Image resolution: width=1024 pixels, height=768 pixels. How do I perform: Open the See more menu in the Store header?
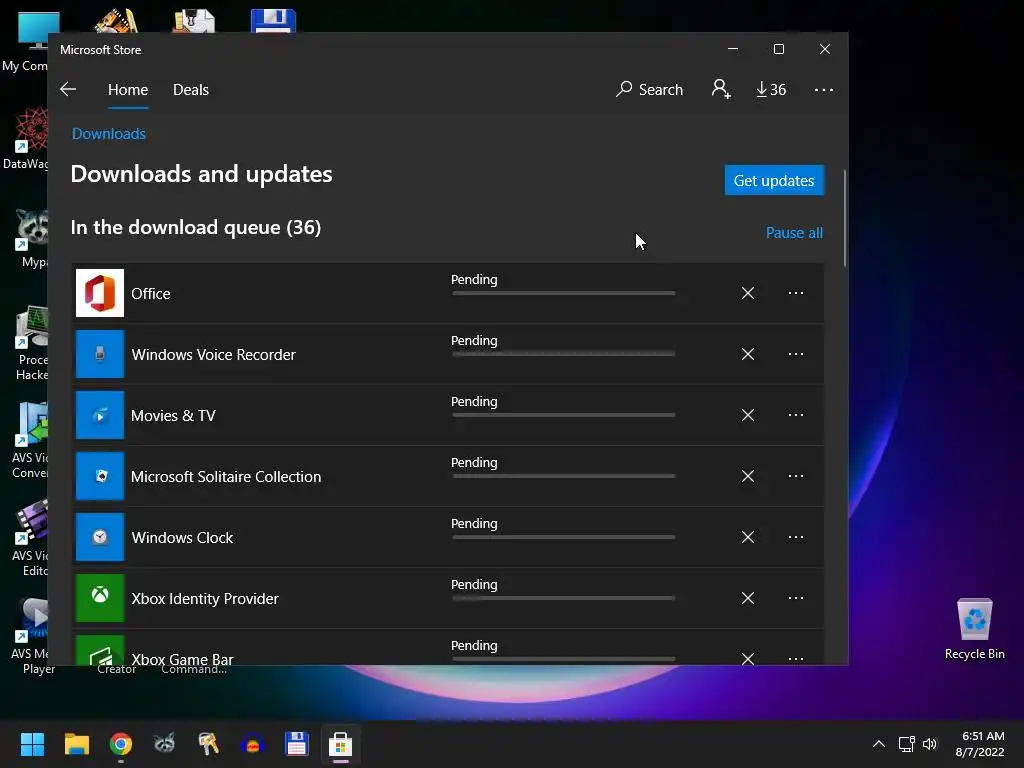824,89
